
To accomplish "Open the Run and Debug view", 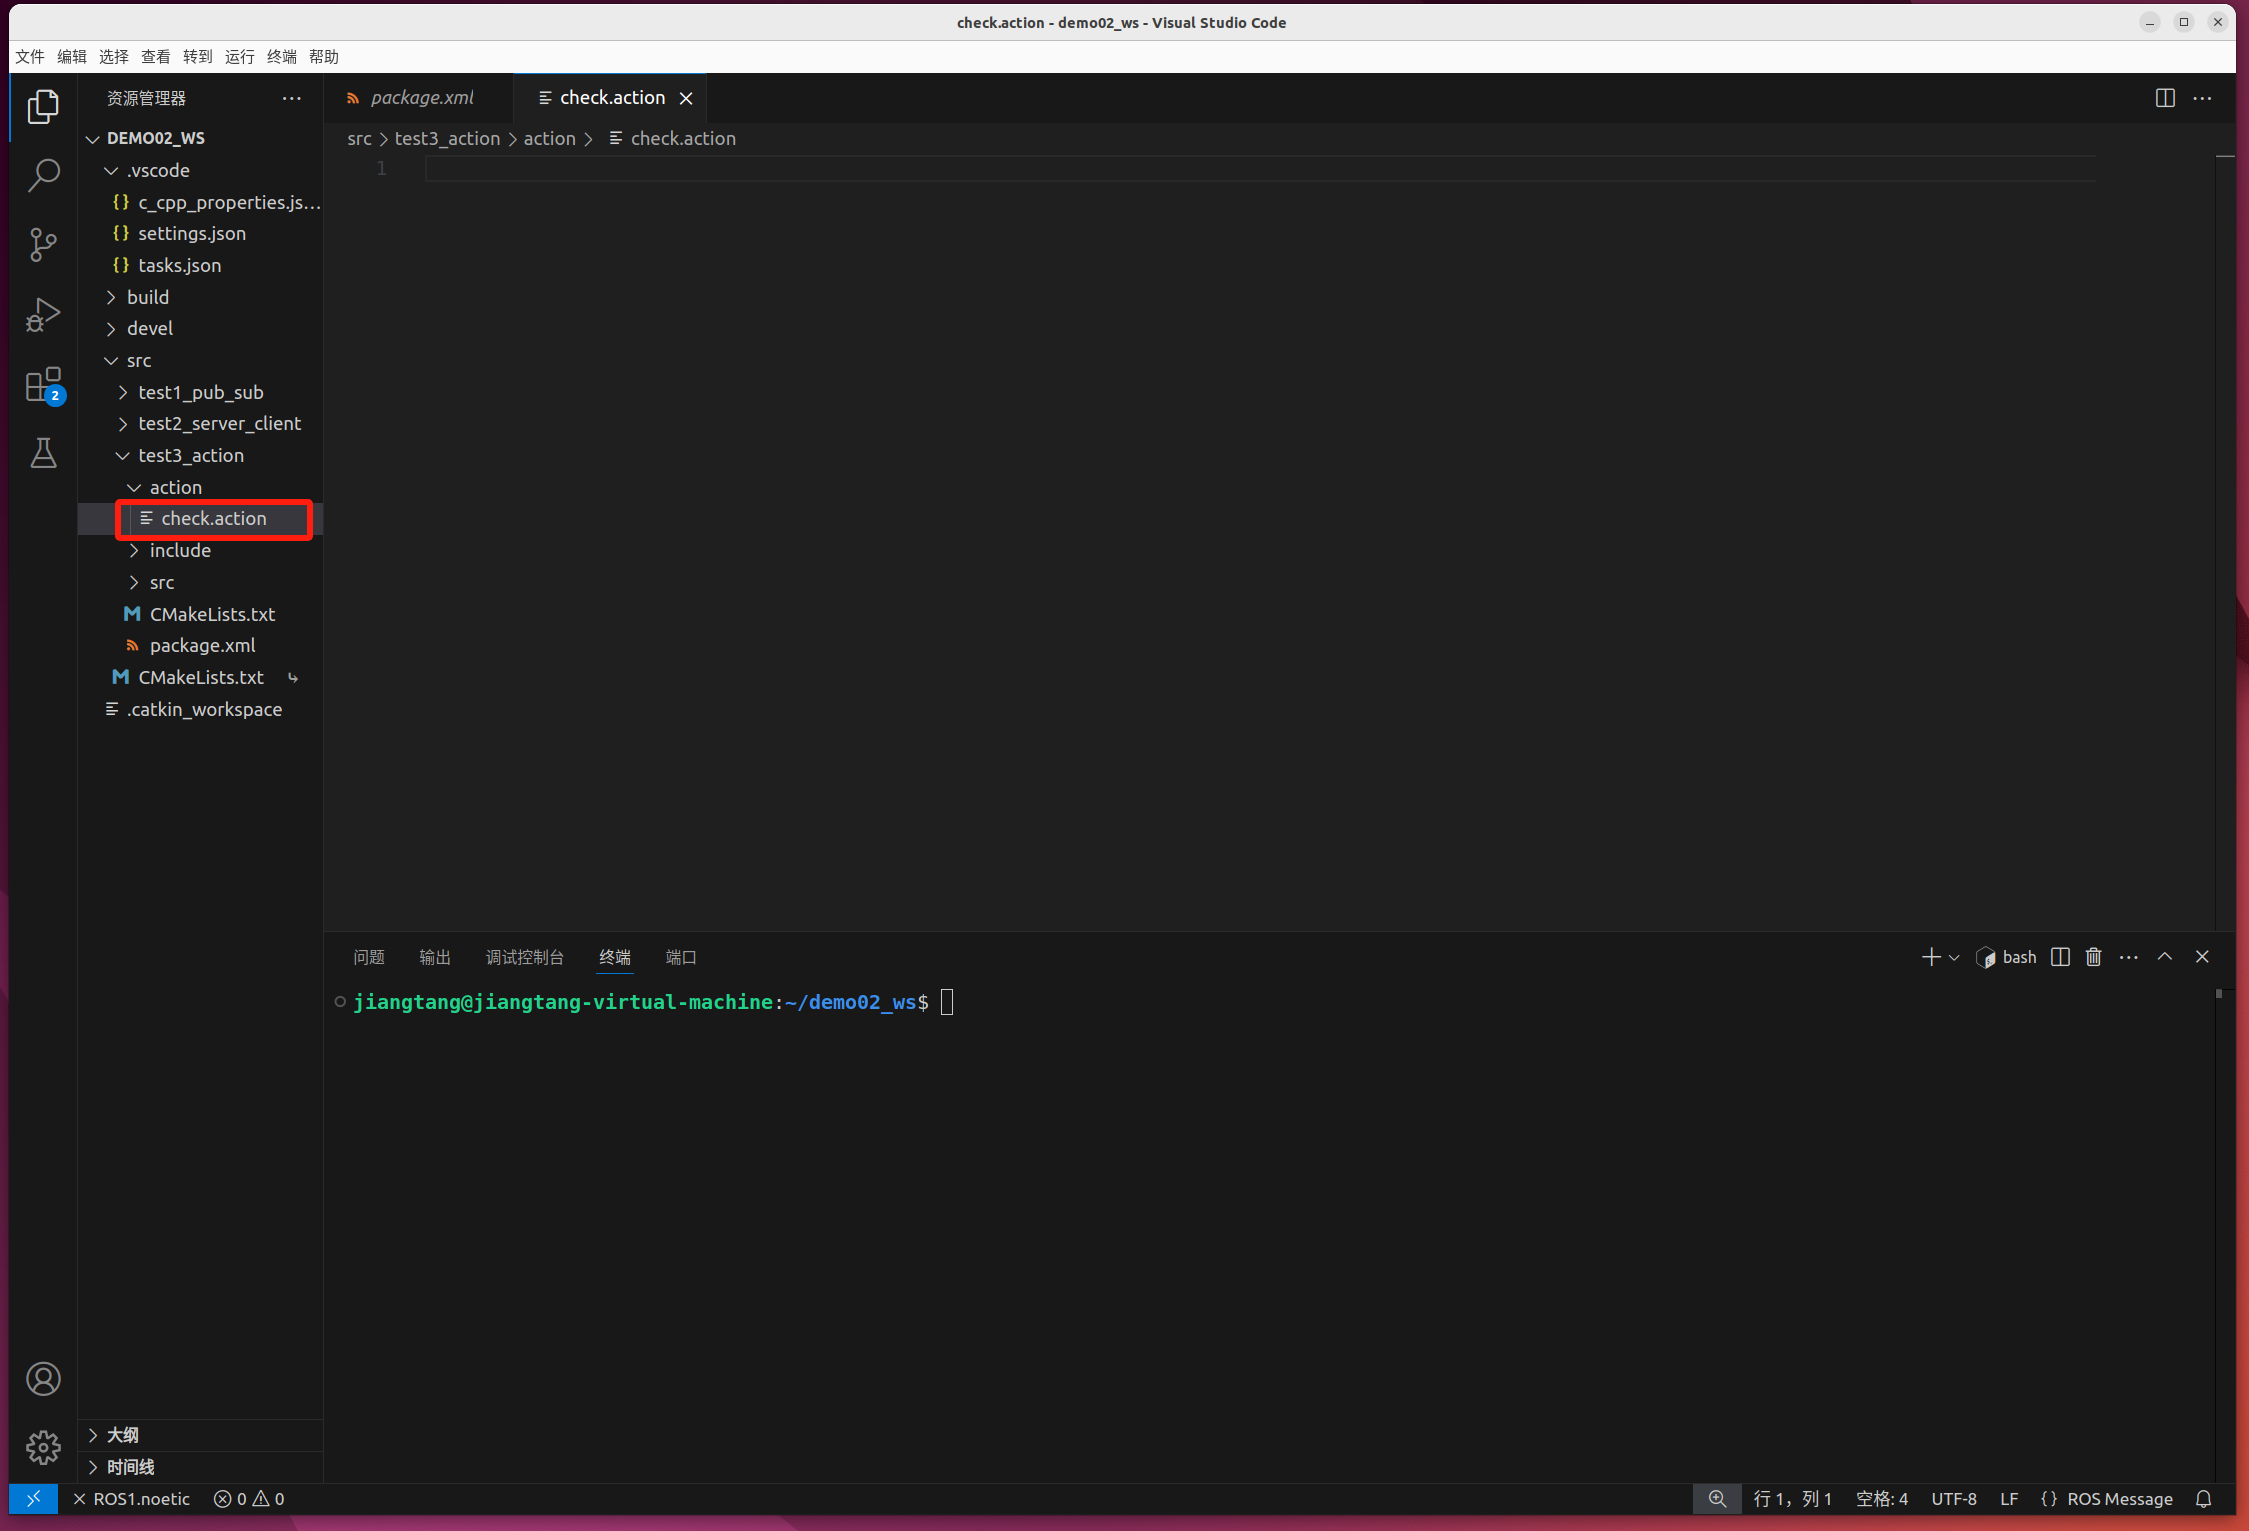I will [x=43, y=315].
